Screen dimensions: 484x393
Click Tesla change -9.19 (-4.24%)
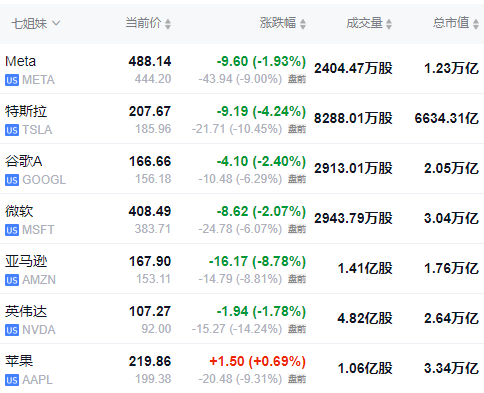(261, 111)
